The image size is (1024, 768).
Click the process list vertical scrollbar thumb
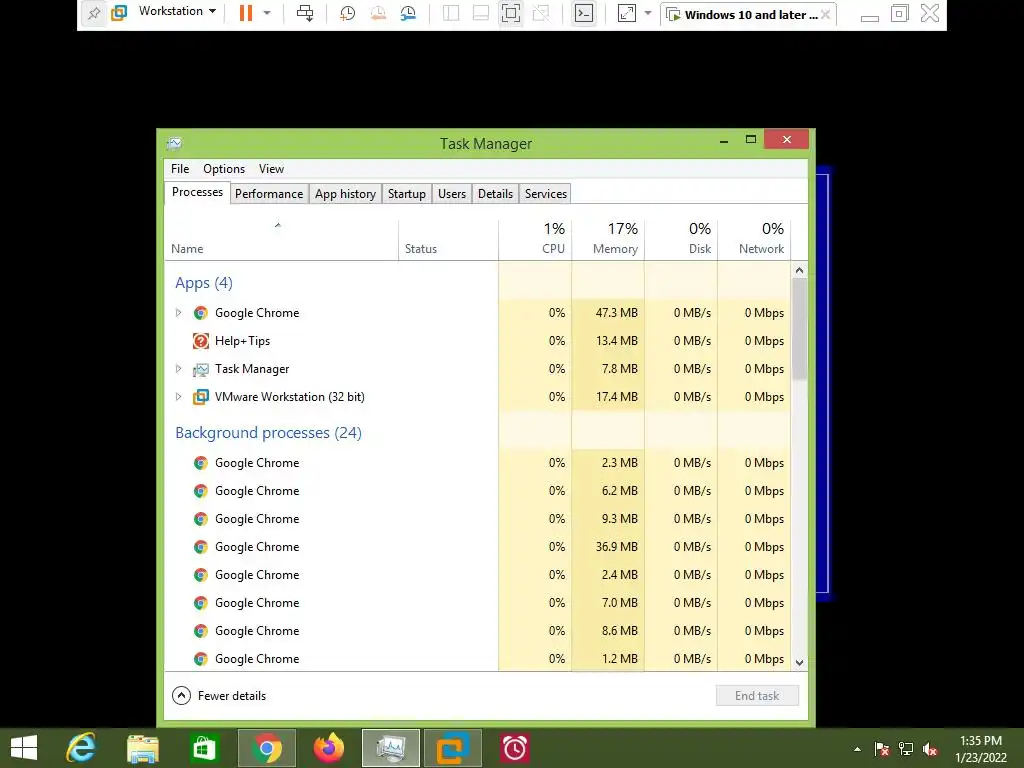coord(799,328)
